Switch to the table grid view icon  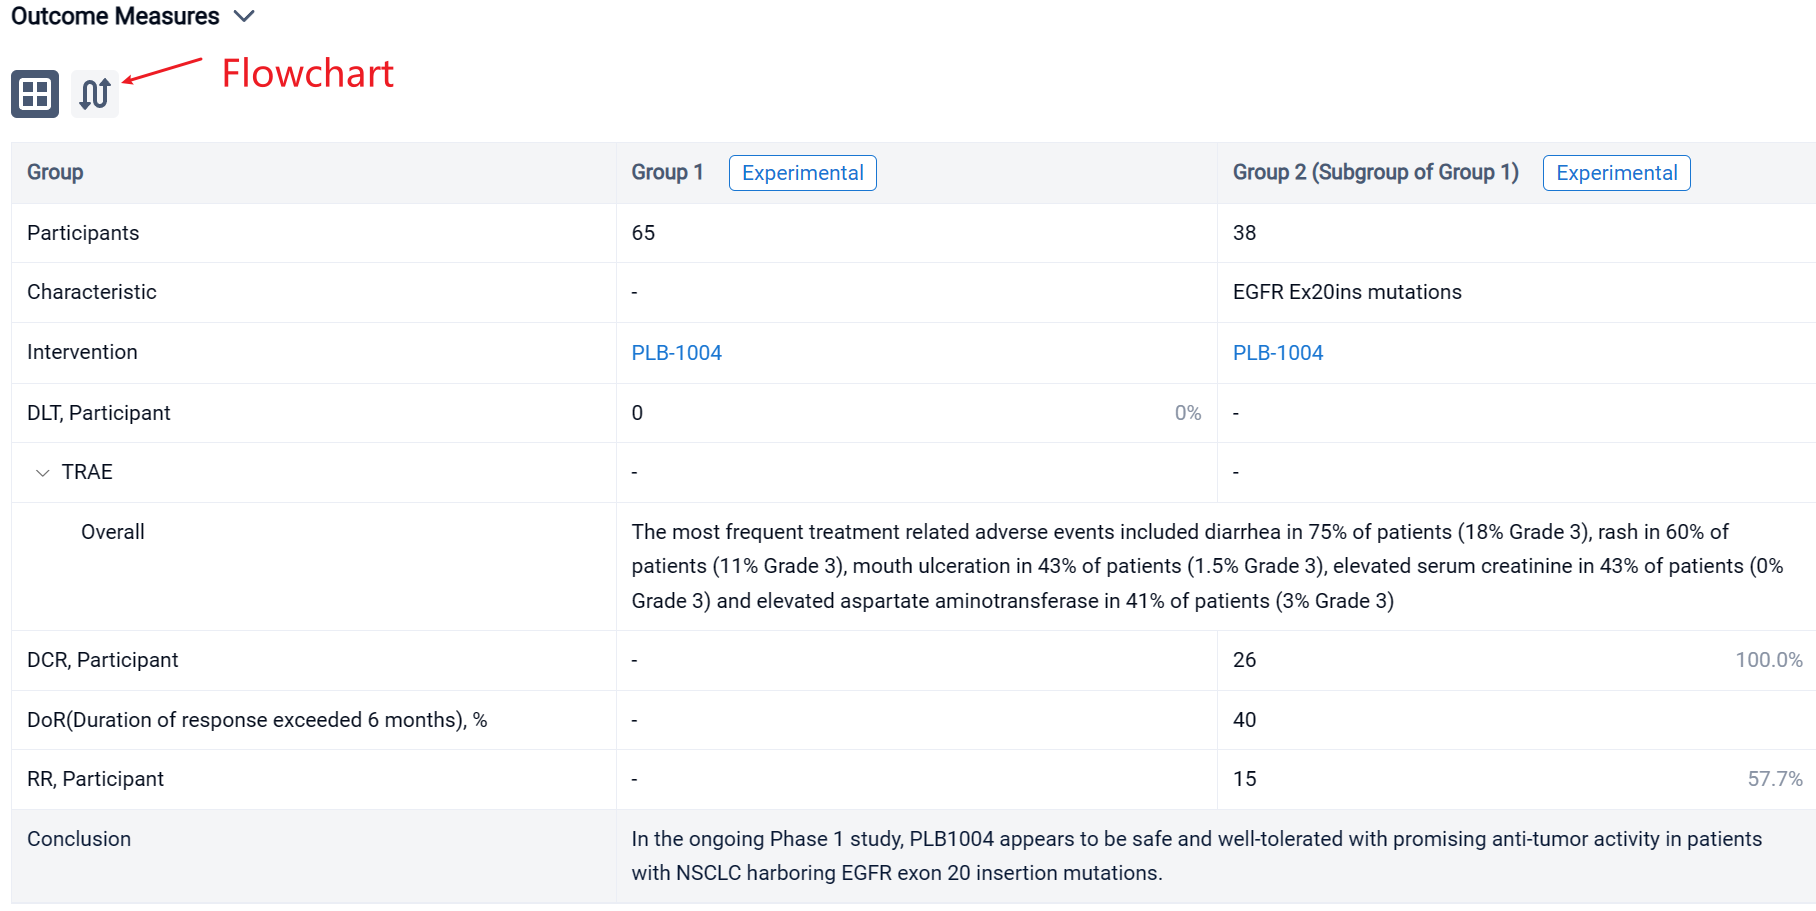click(35, 94)
